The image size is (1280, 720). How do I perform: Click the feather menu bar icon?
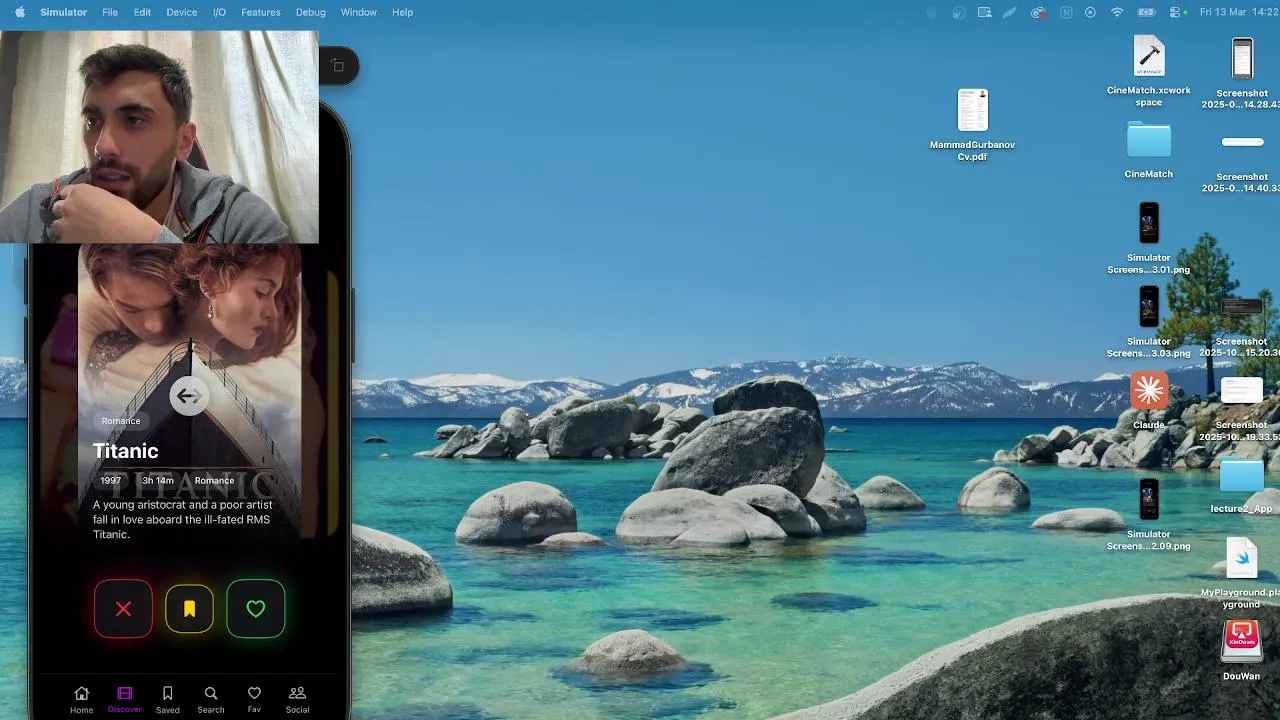[1011, 12]
